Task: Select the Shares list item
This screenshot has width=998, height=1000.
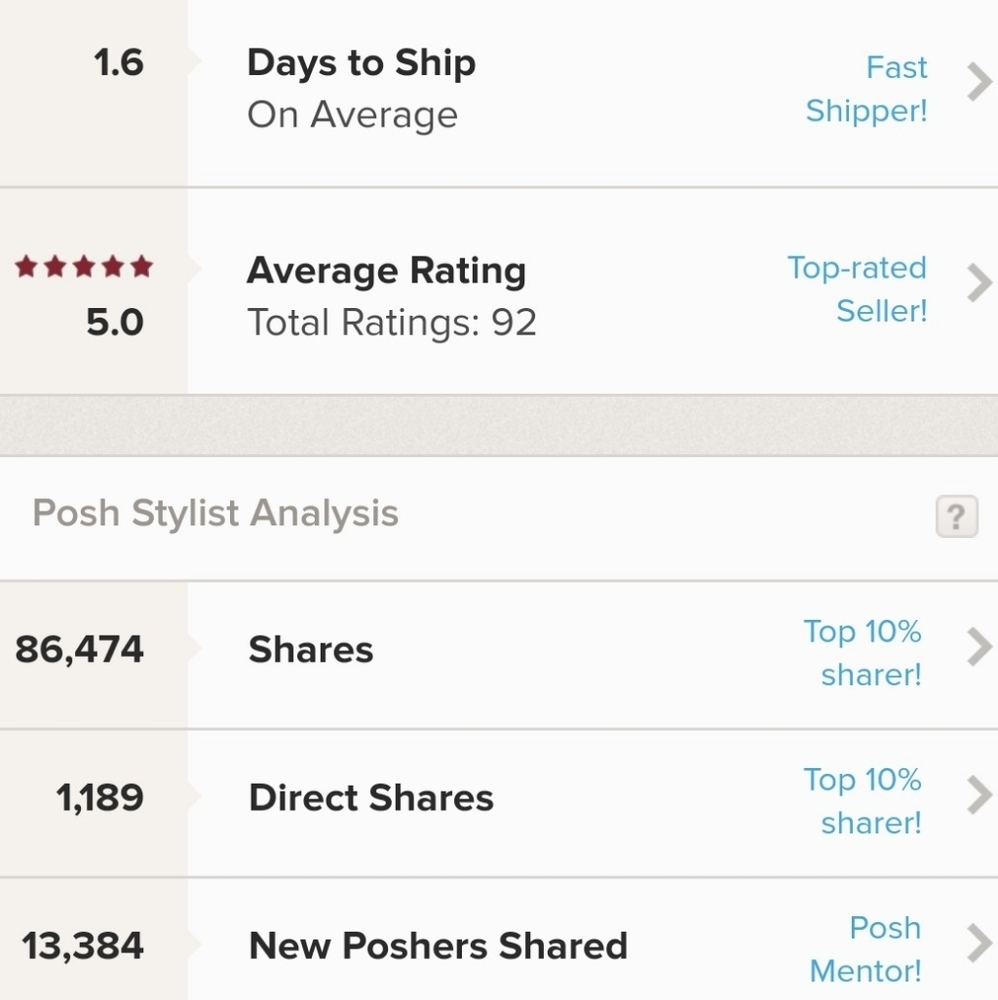Action: (499, 655)
